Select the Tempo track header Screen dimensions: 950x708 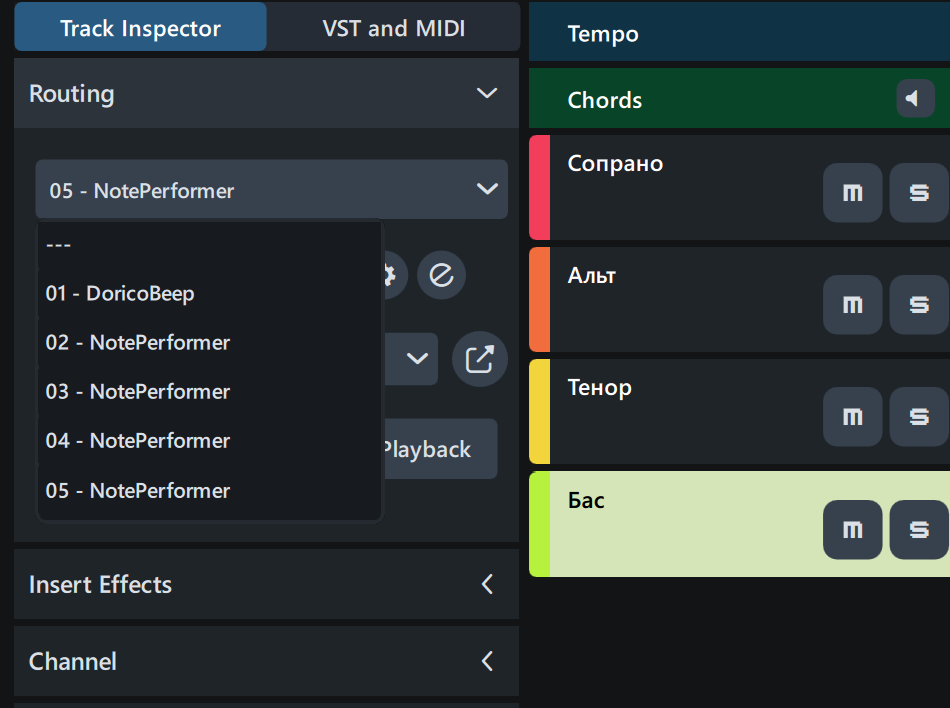(x=738, y=34)
